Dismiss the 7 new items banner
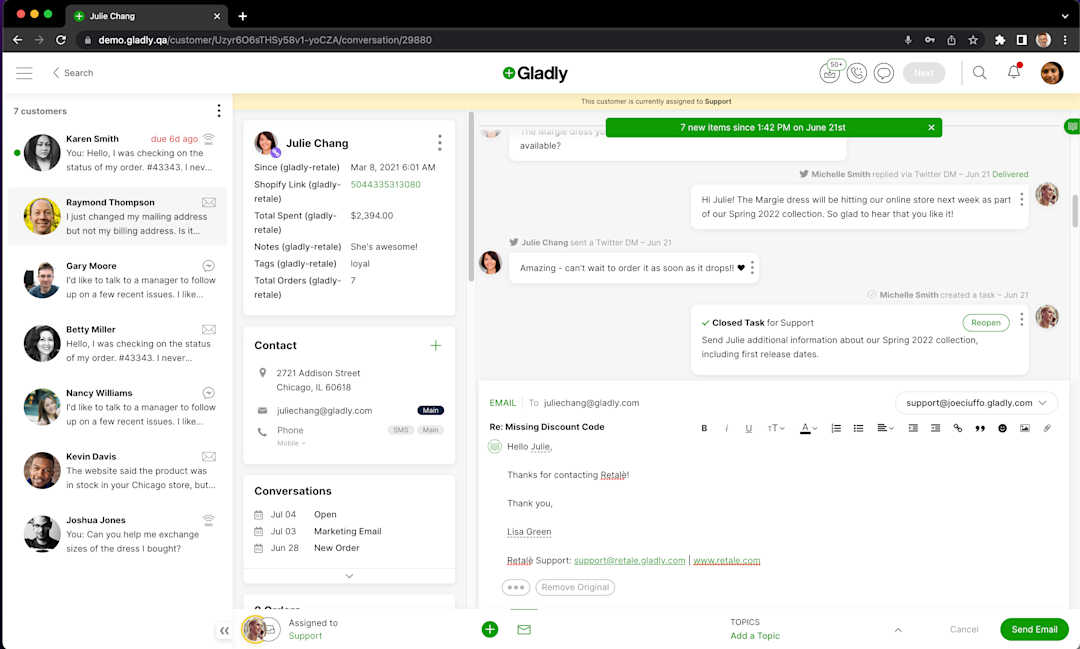 click(x=931, y=127)
